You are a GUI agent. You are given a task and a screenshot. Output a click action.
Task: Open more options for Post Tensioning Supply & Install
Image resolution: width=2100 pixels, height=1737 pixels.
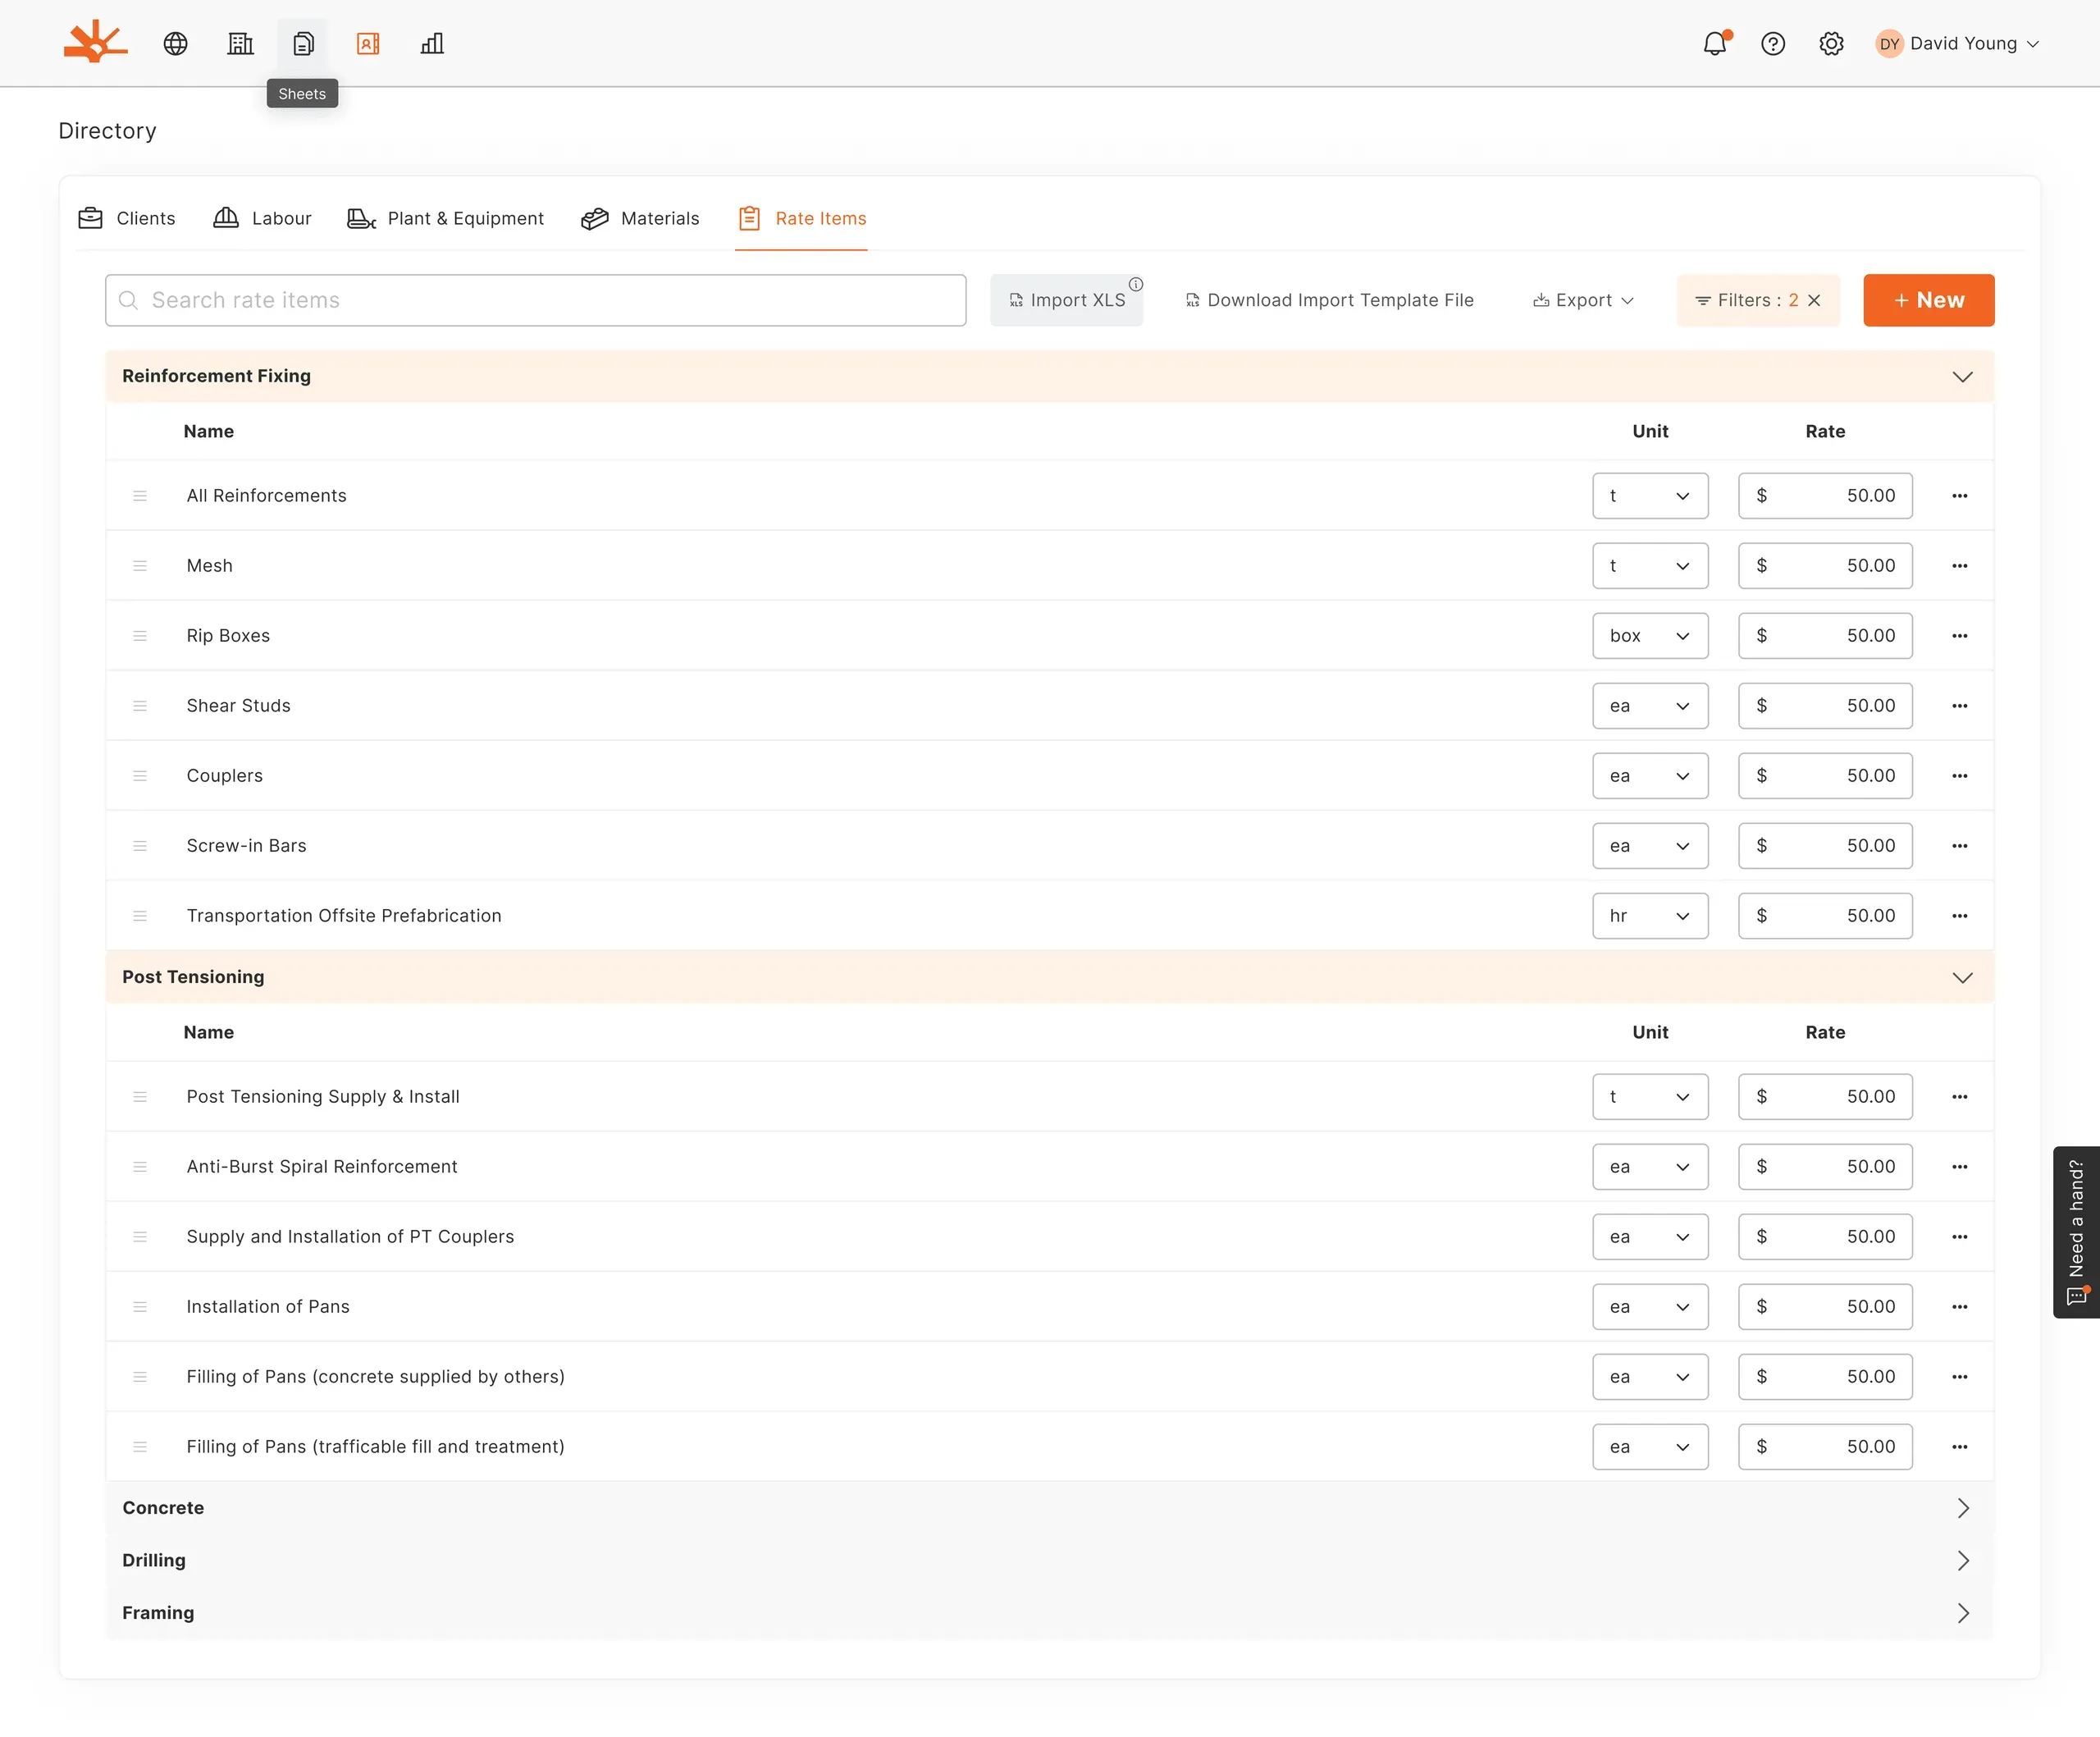click(1960, 1097)
